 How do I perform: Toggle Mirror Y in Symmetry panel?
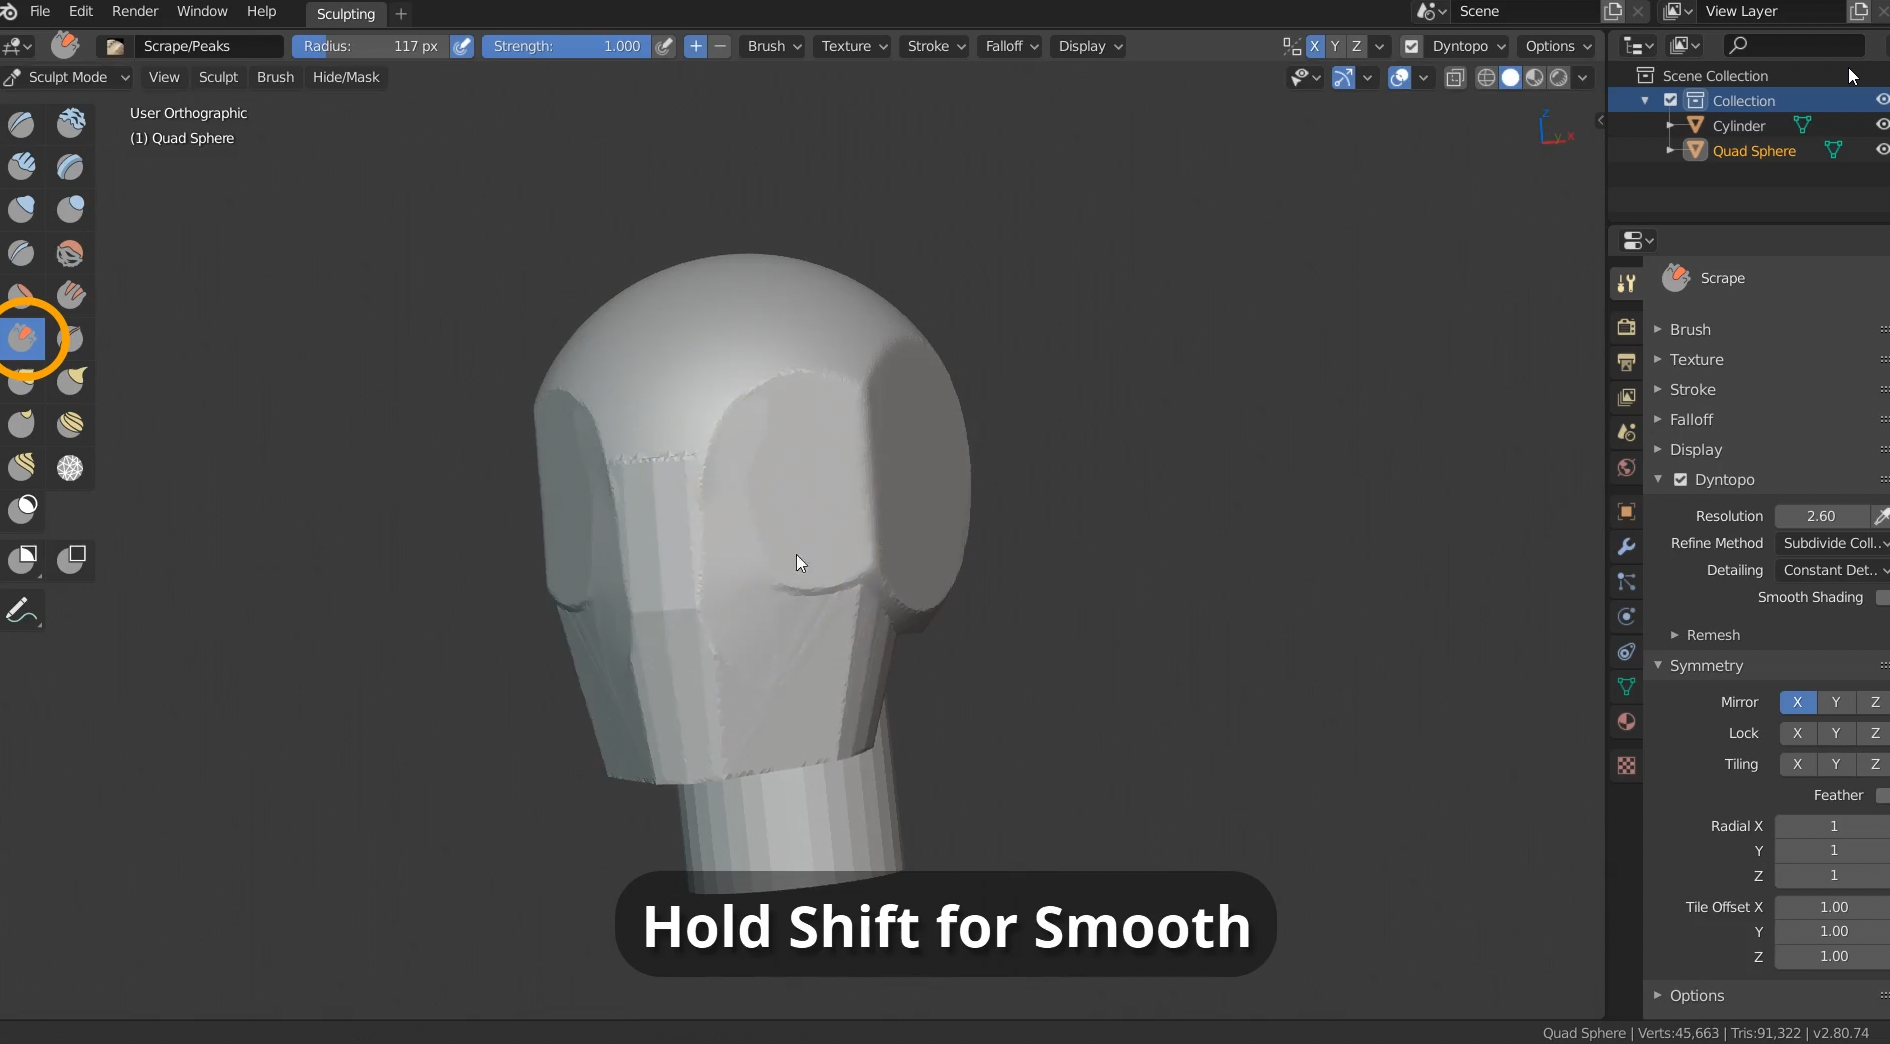(x=1836, y=702)
